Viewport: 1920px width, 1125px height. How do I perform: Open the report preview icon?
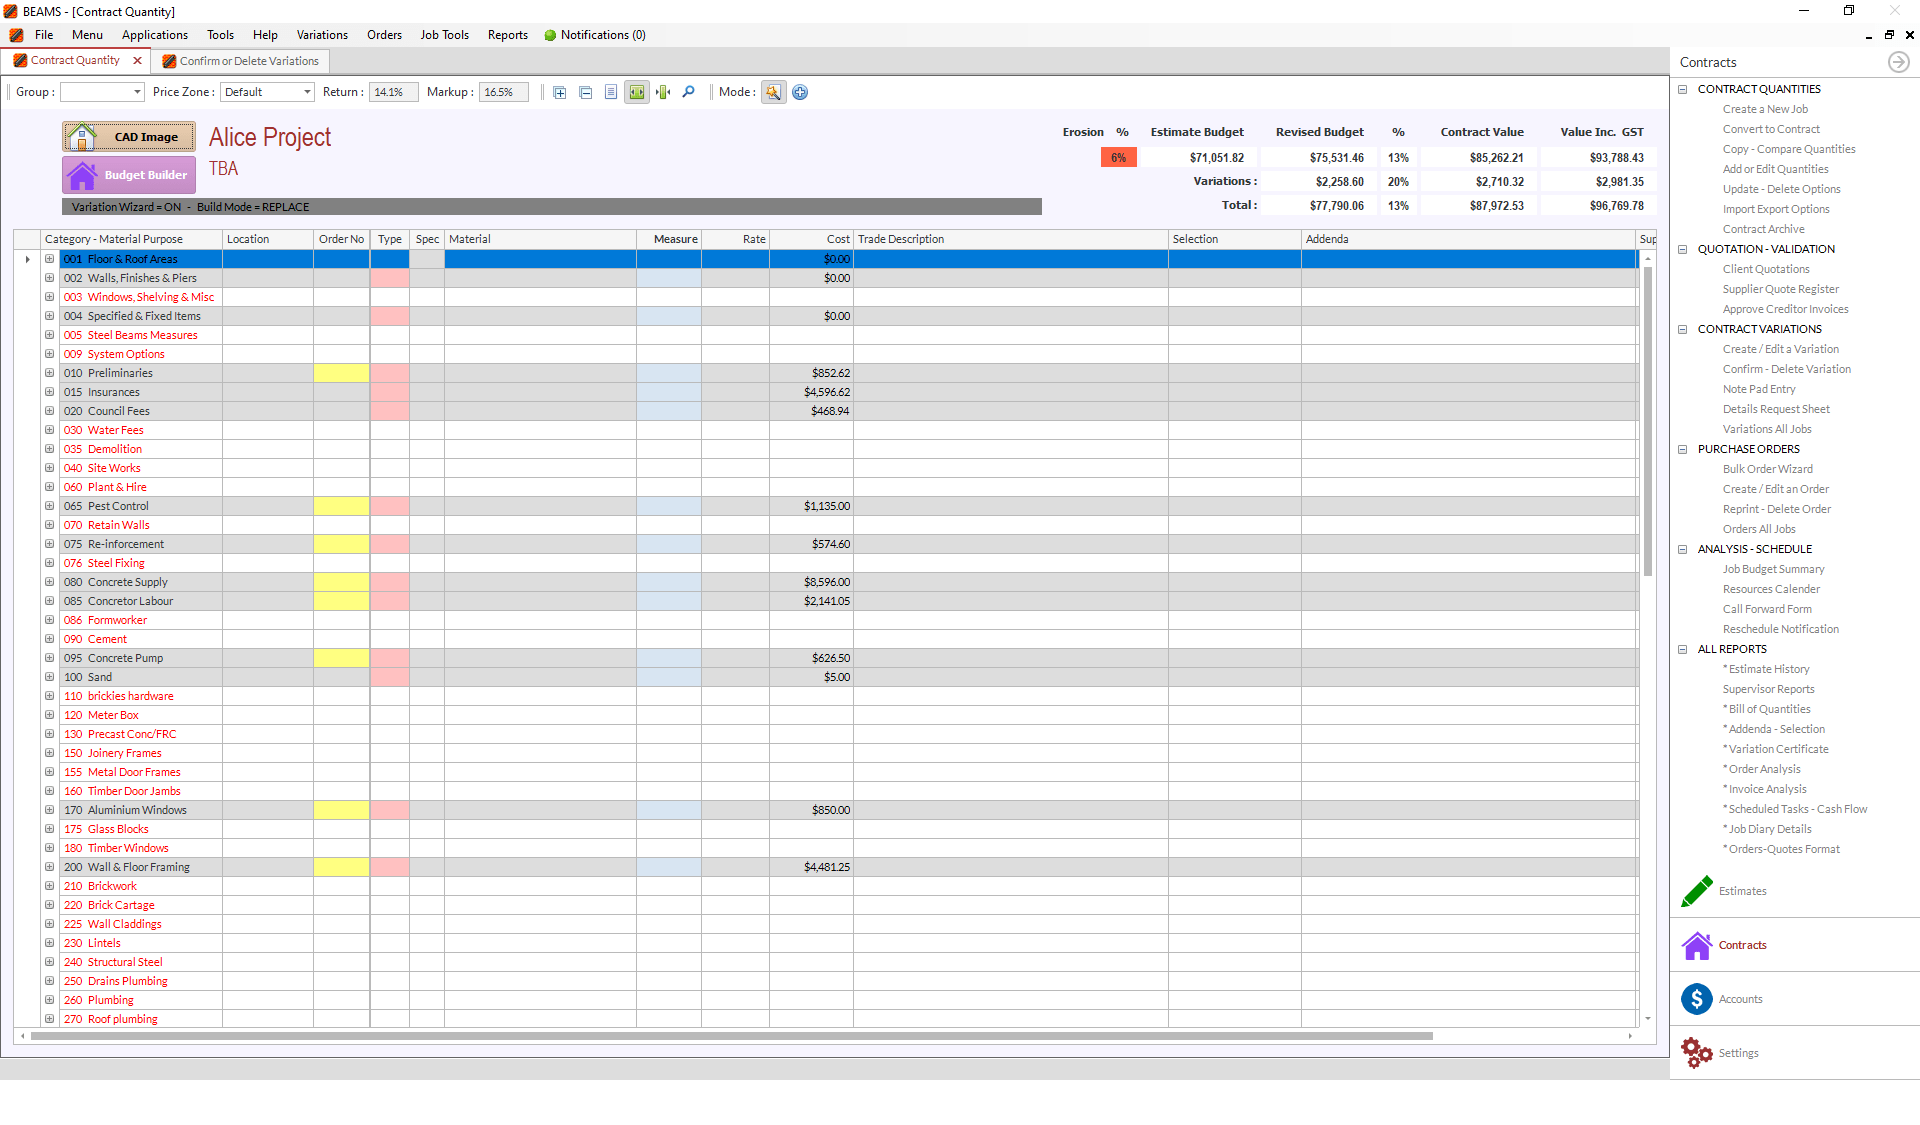coord(611,92)
